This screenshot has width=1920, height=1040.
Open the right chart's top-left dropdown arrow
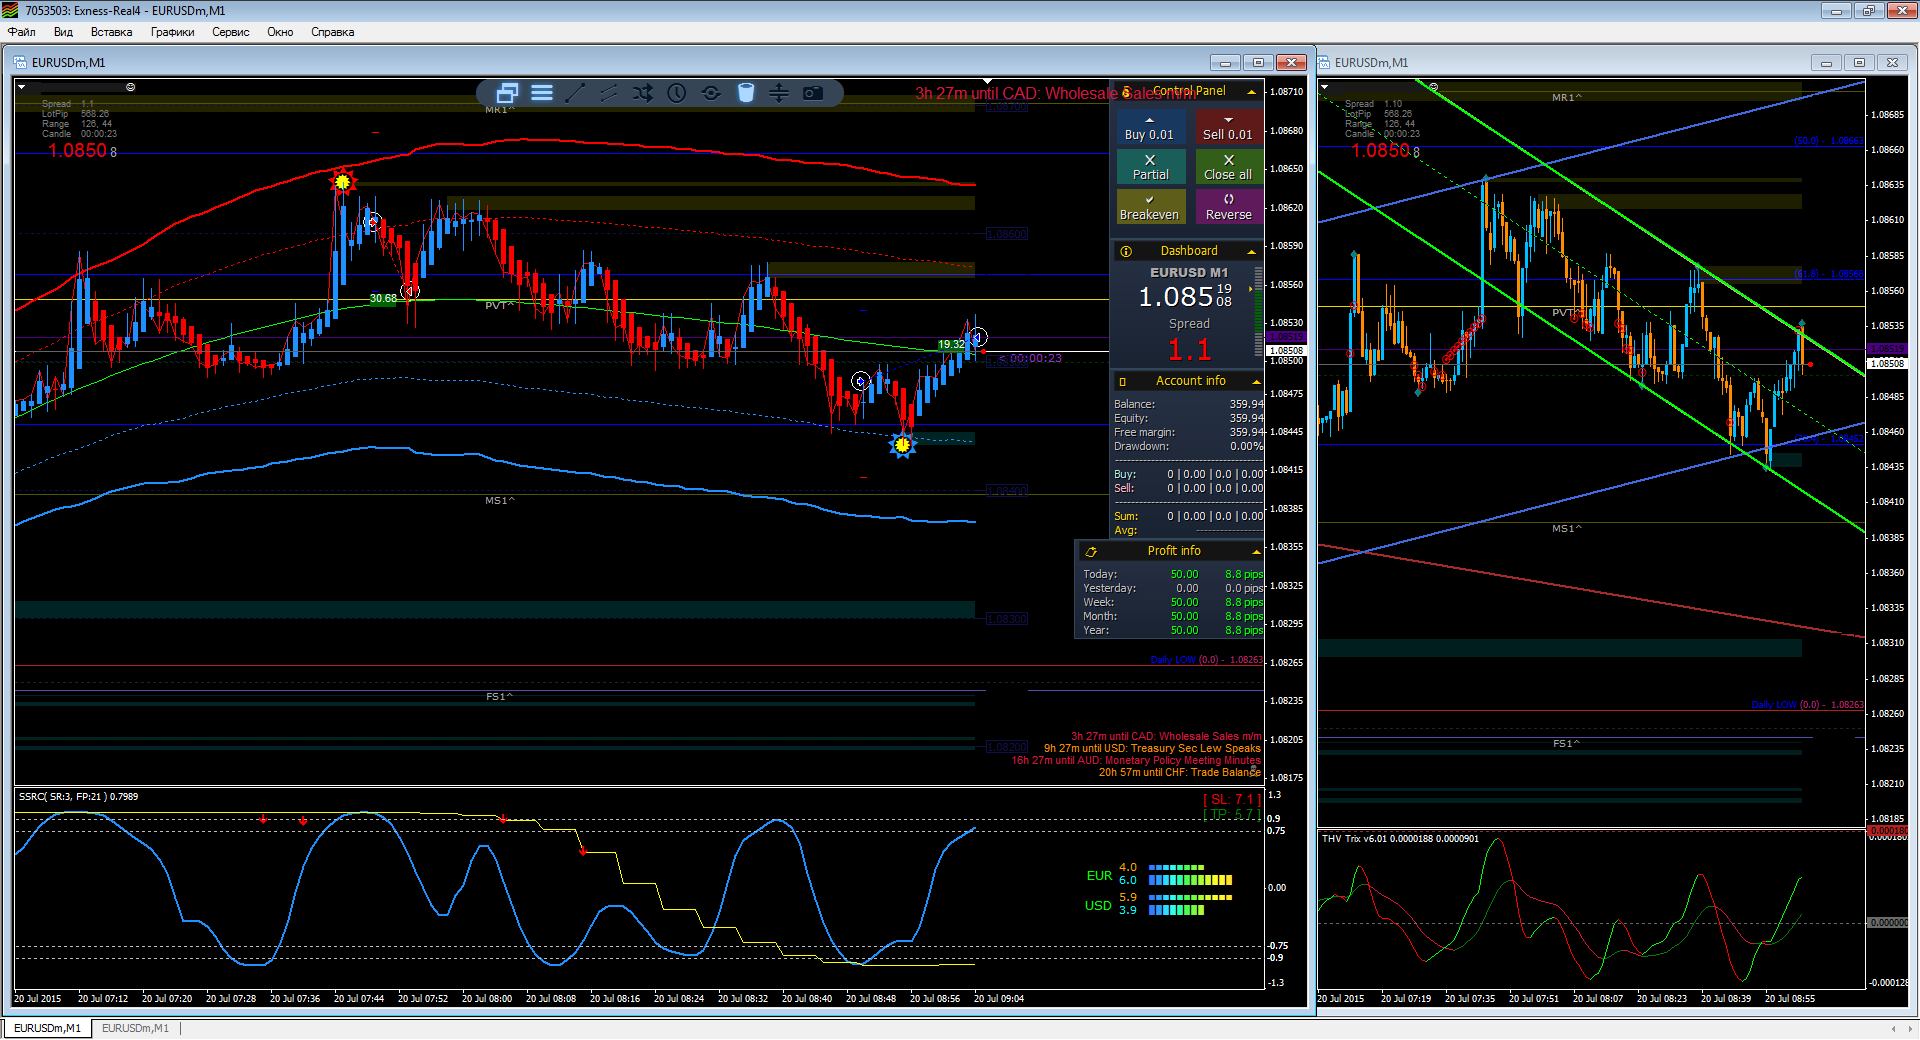pyautogui.click(x=1325, y=87)
